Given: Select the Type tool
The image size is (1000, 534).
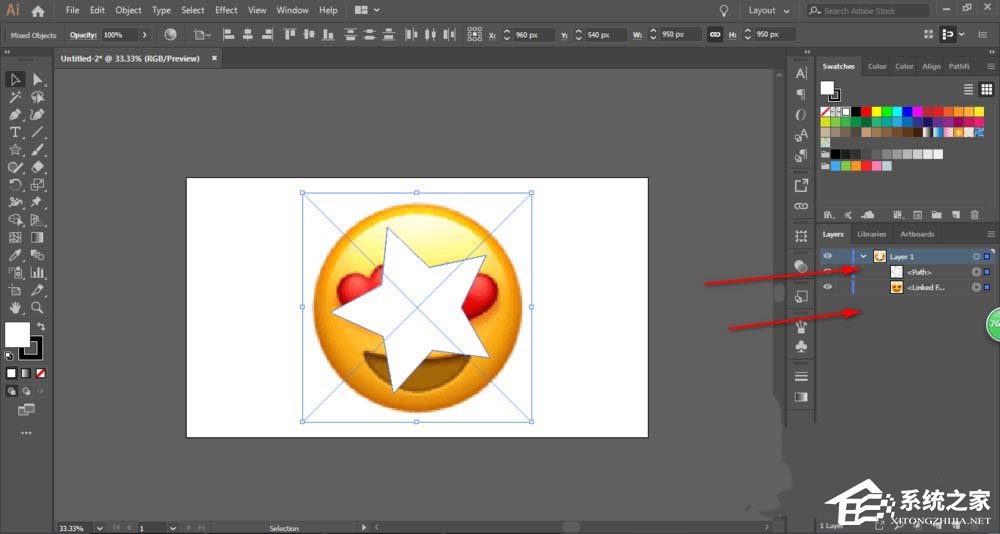Looking at the screenshot, I should pos(15,132).
